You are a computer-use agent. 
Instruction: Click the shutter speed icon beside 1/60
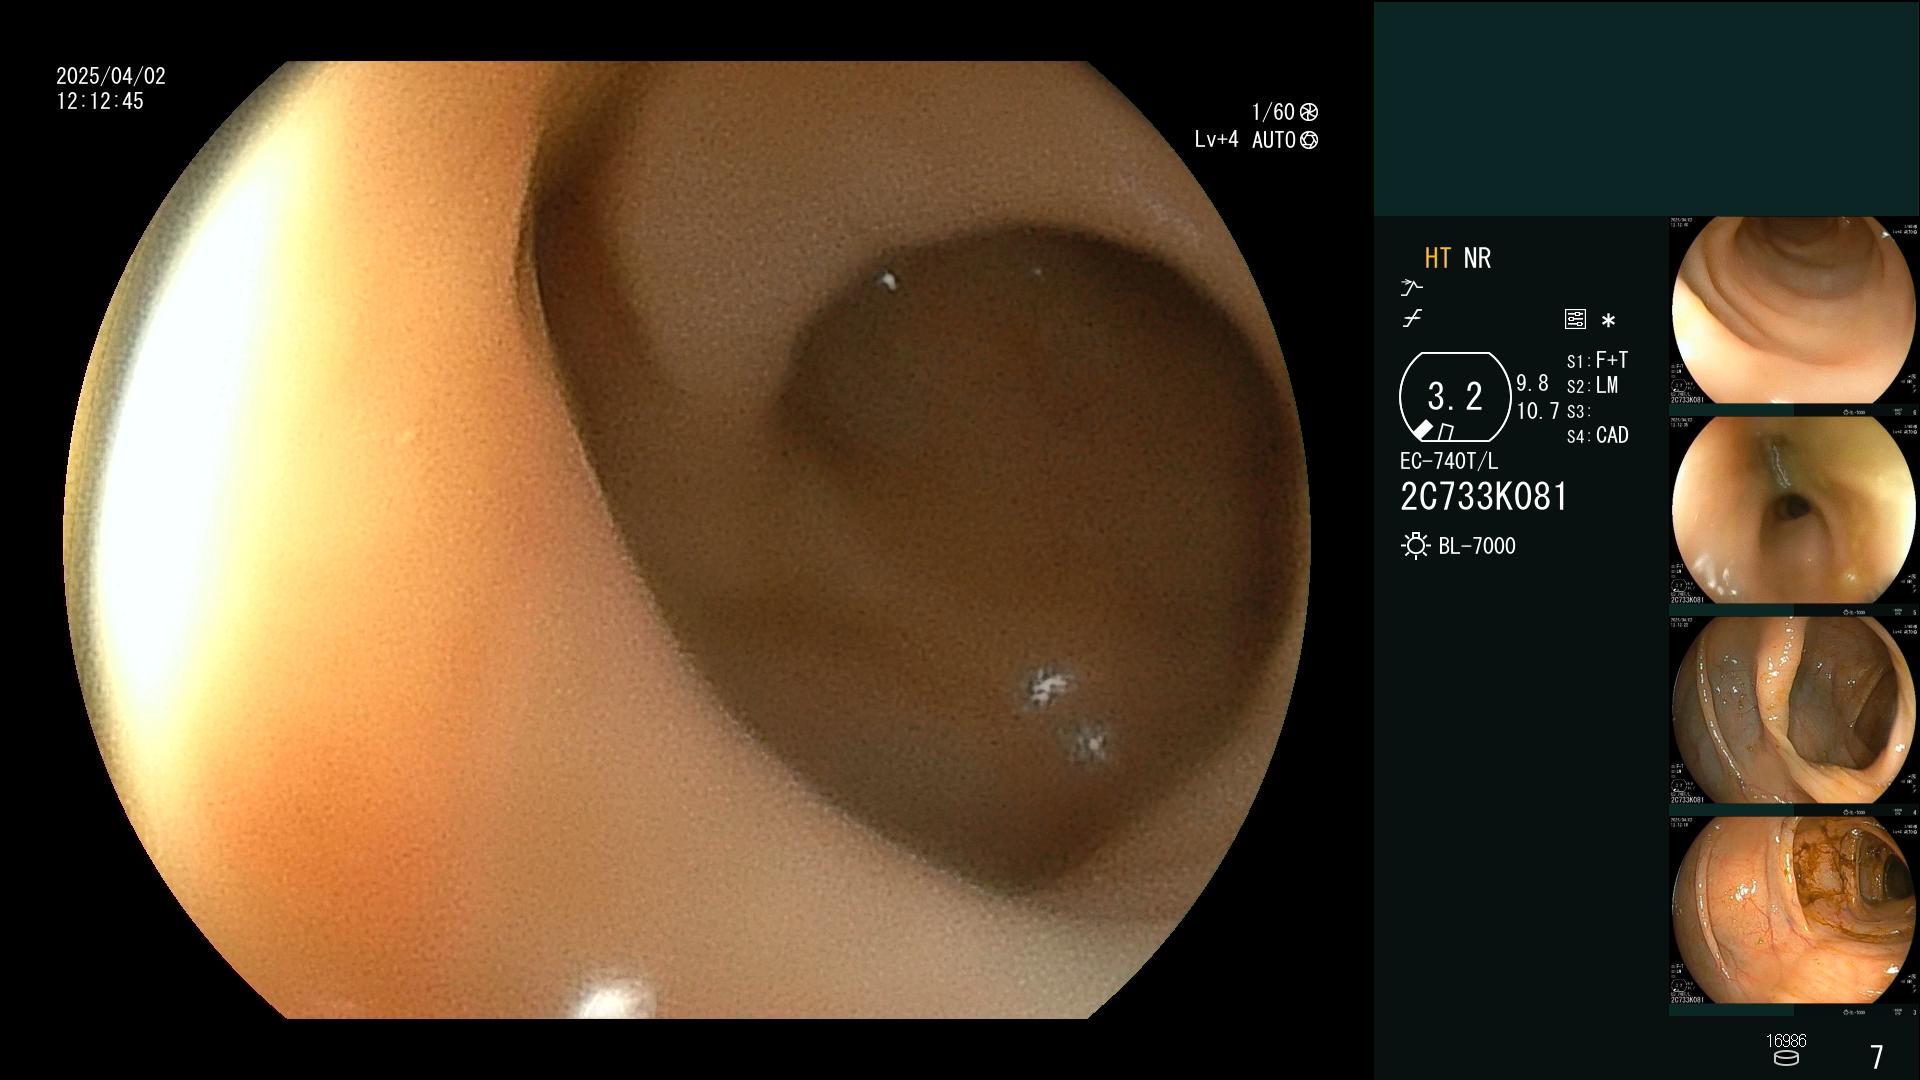tap(1309, 112)
